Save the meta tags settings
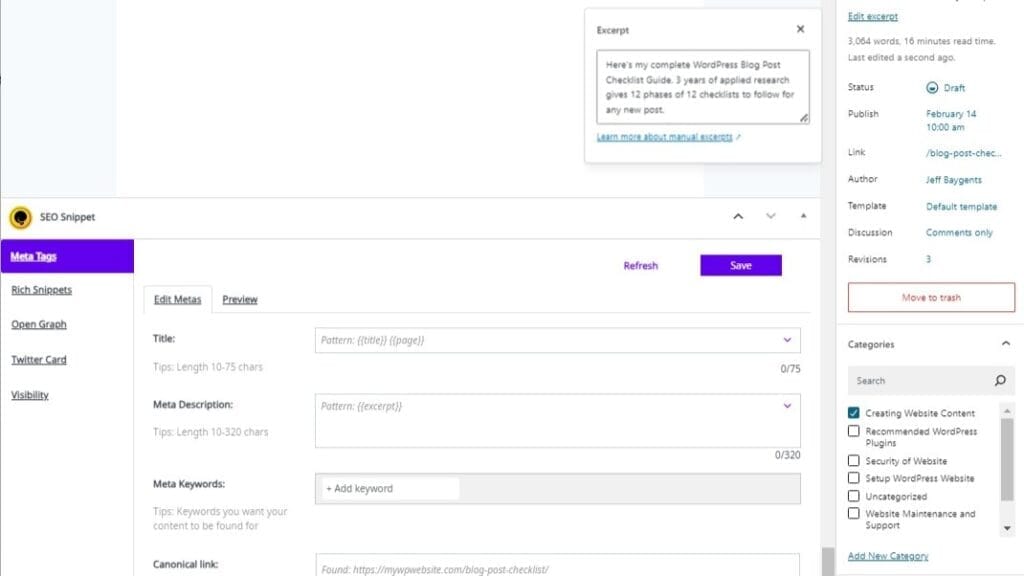The width and height of the screenshot is (1024, 576). pyautogui.click(x=740, y=265)
